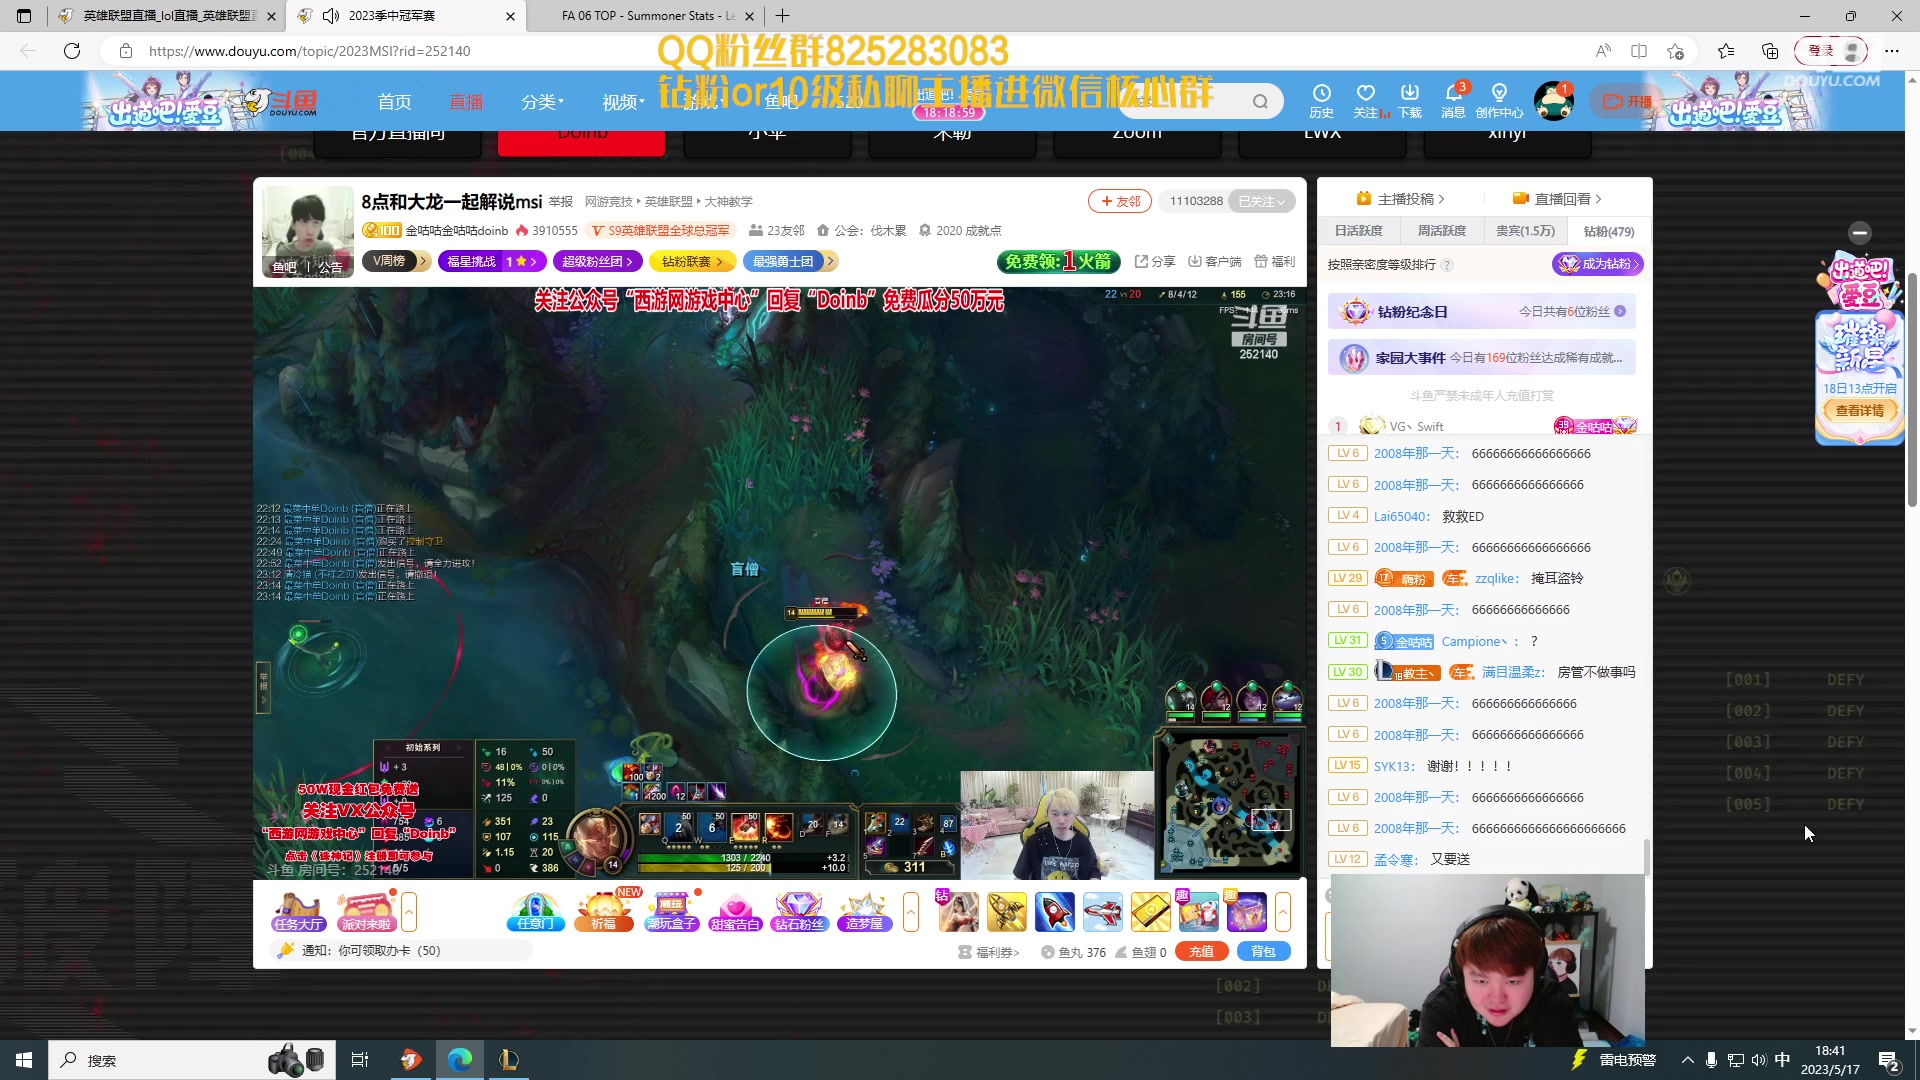Screen dimensions: 1920x1080
Task: Open 派对来啦 party icon
Action: [x=365, y=912]
